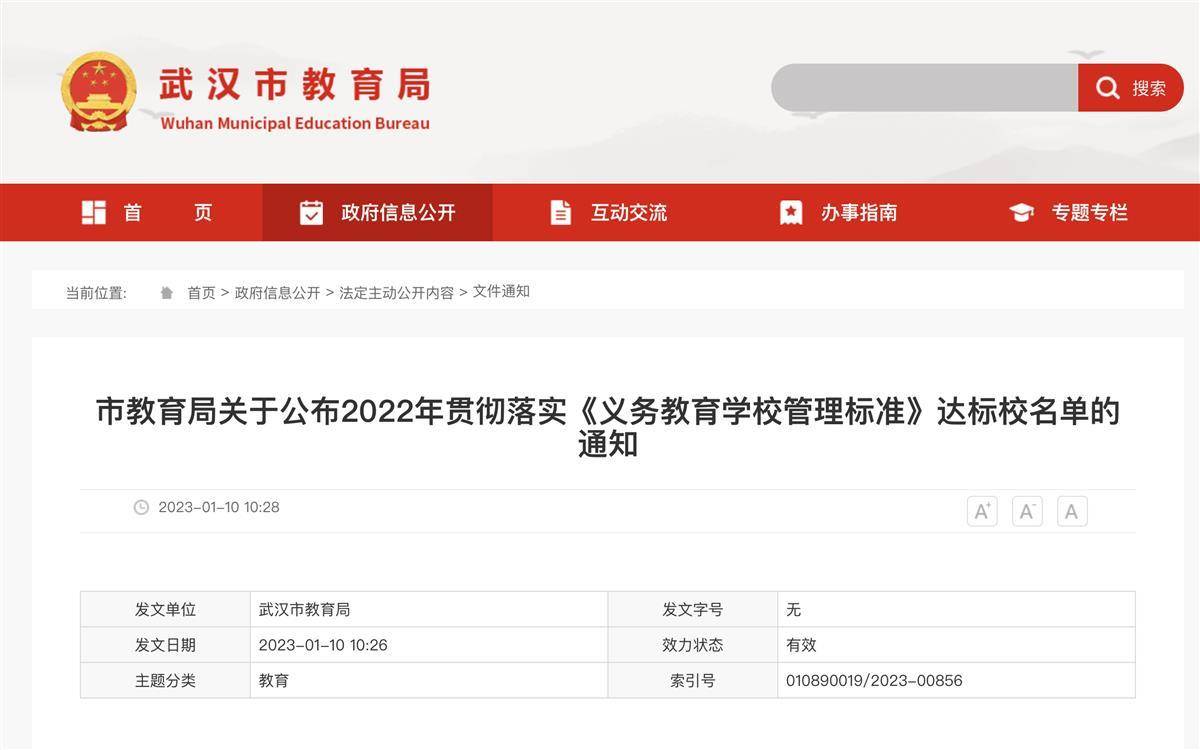
Task: Decrease font size with A- button
Action: (1027, 511)
